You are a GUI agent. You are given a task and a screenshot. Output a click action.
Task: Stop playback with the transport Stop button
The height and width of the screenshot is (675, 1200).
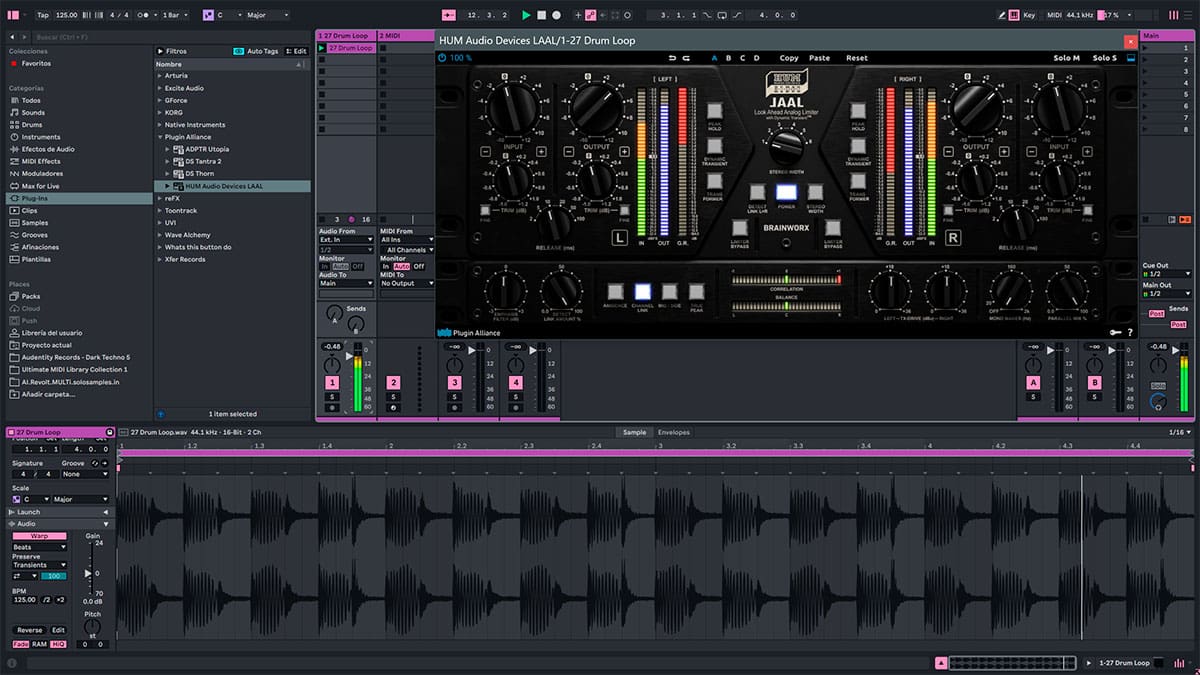[541, 15]
